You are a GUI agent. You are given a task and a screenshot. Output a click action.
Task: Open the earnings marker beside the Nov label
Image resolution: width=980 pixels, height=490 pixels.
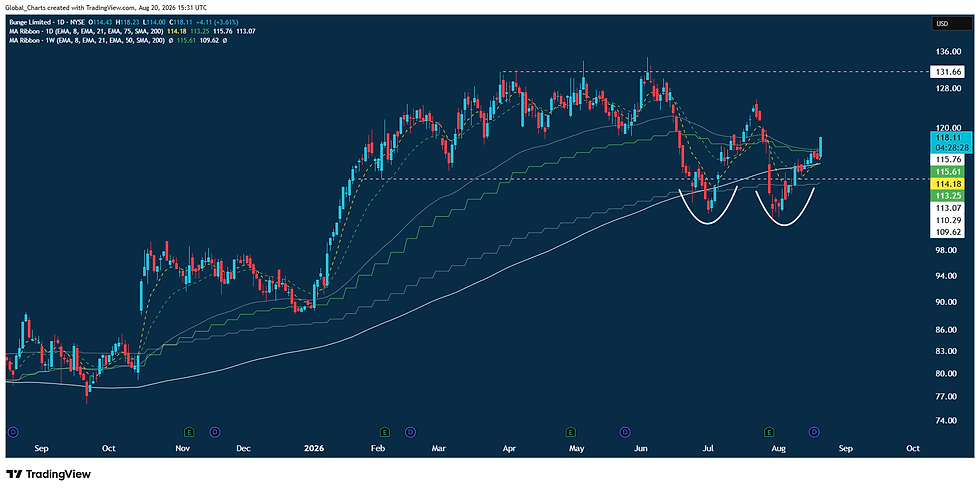[x=189, y=431]
